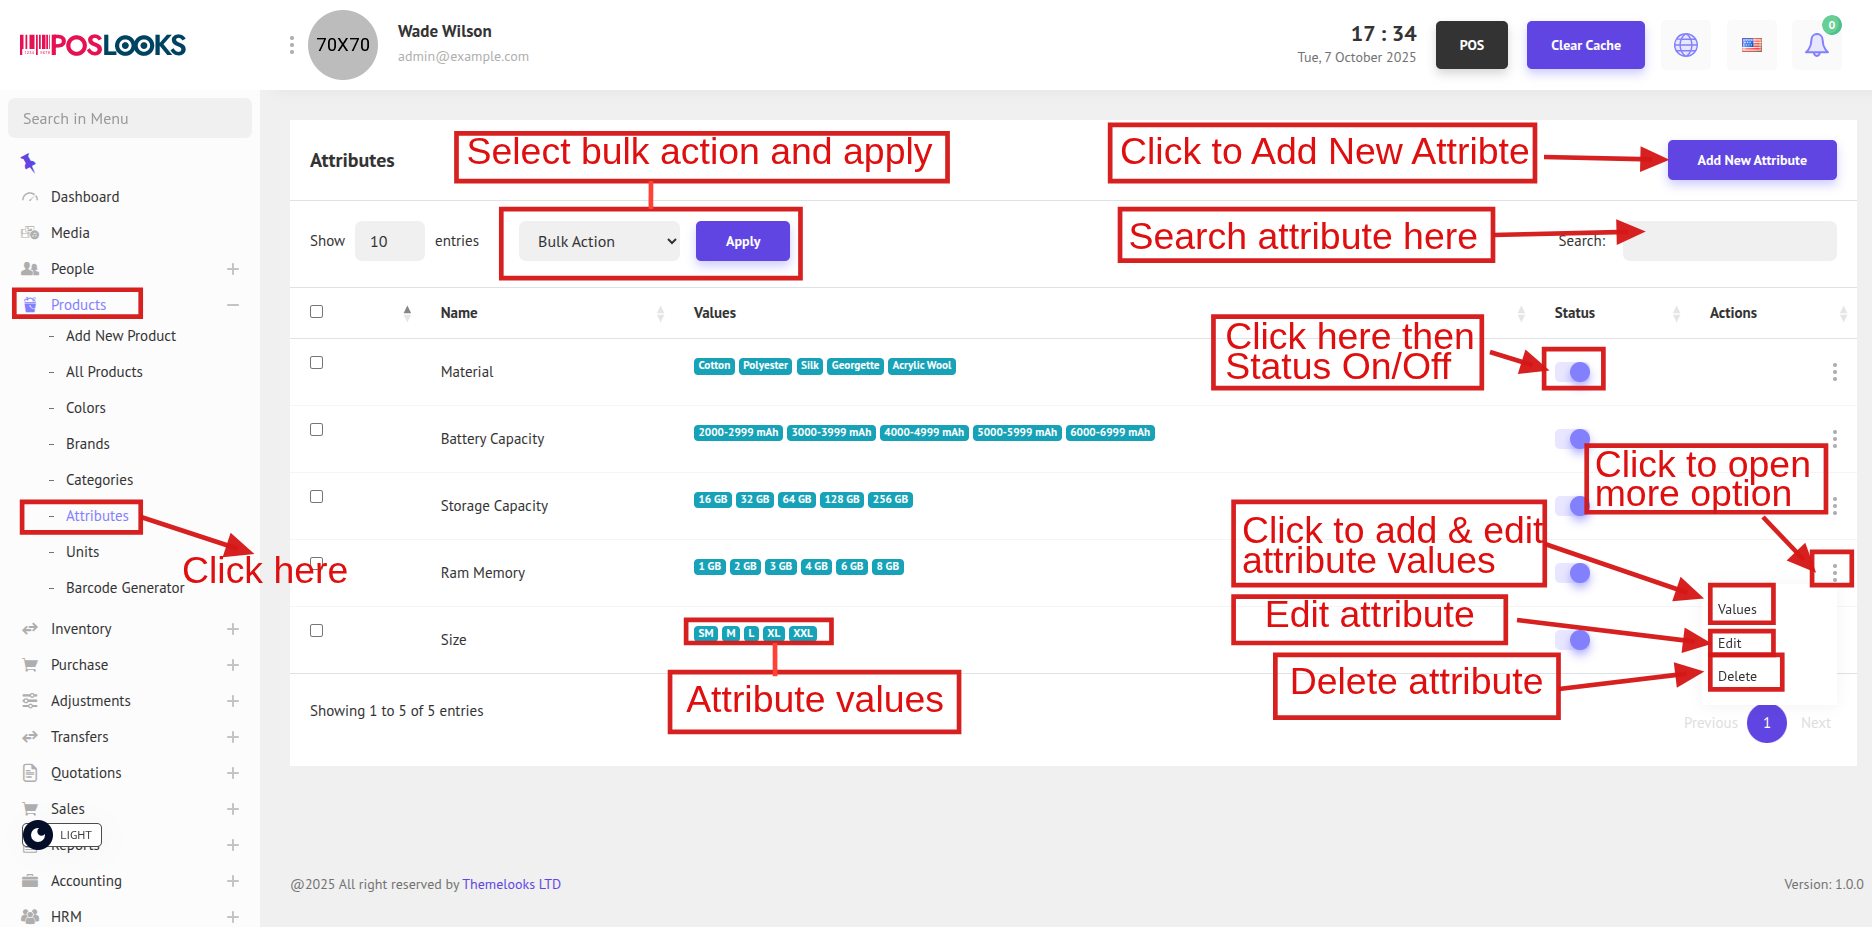The height and width of the screenshot is (927, 1872).
Task: Open the globe language icon
Action: coord(1686,45)
